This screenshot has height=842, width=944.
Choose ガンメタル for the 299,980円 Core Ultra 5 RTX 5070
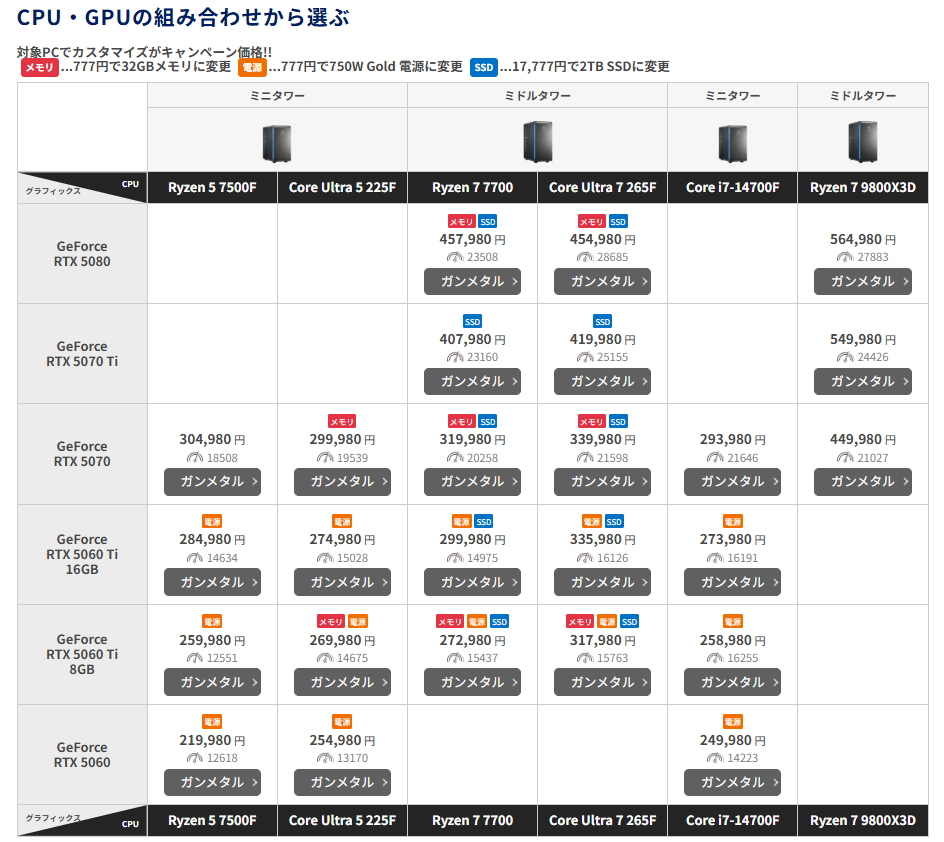(x=342, y=481)
